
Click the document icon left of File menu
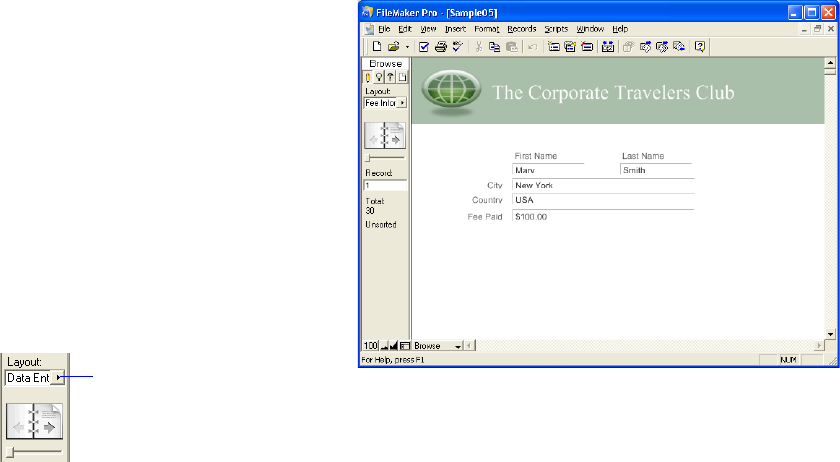[x=369, y=29]
